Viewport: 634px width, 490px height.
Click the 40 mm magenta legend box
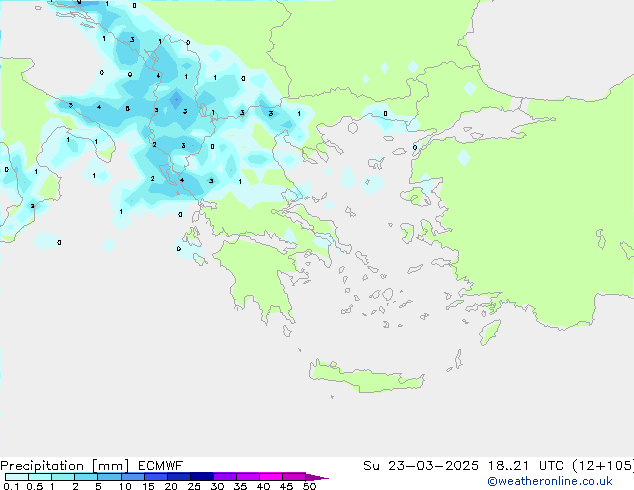tap(271, 477)
